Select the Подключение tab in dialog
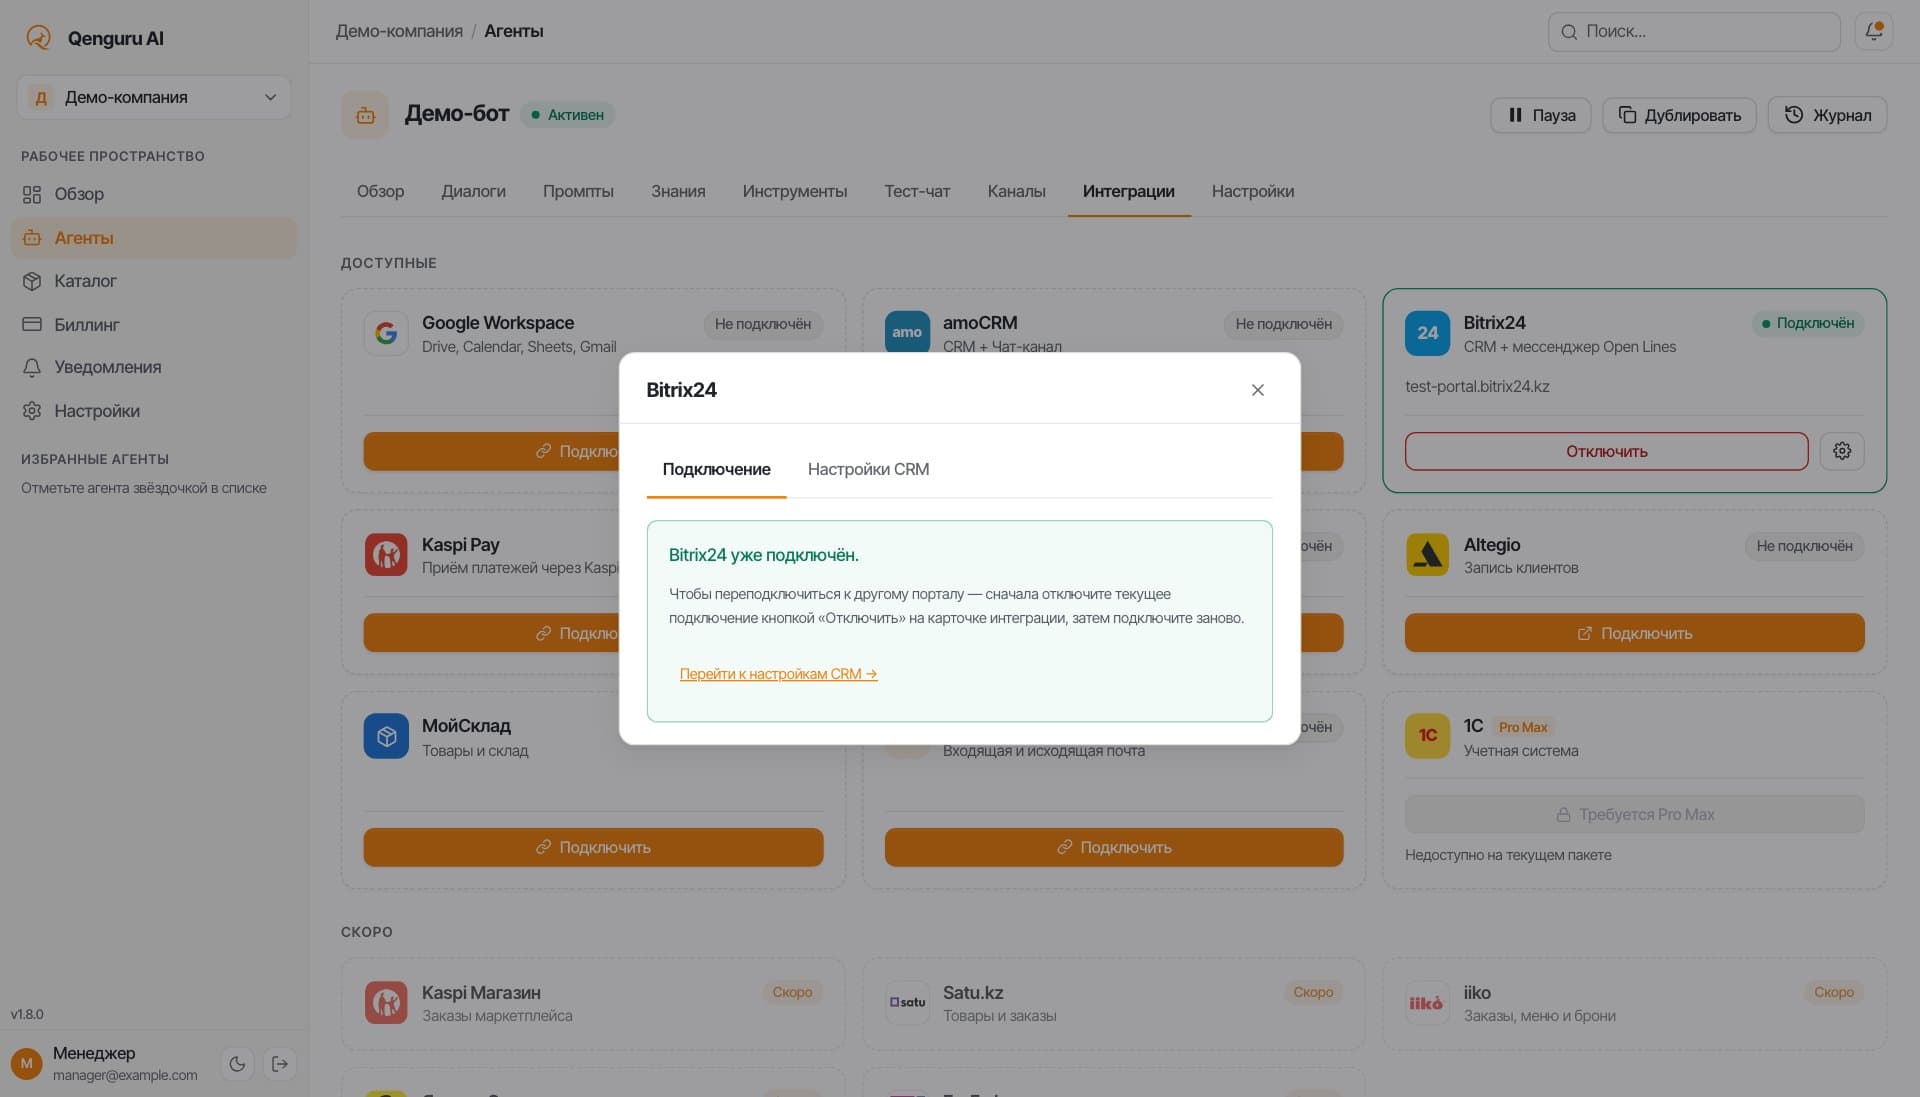 (716, 469)
